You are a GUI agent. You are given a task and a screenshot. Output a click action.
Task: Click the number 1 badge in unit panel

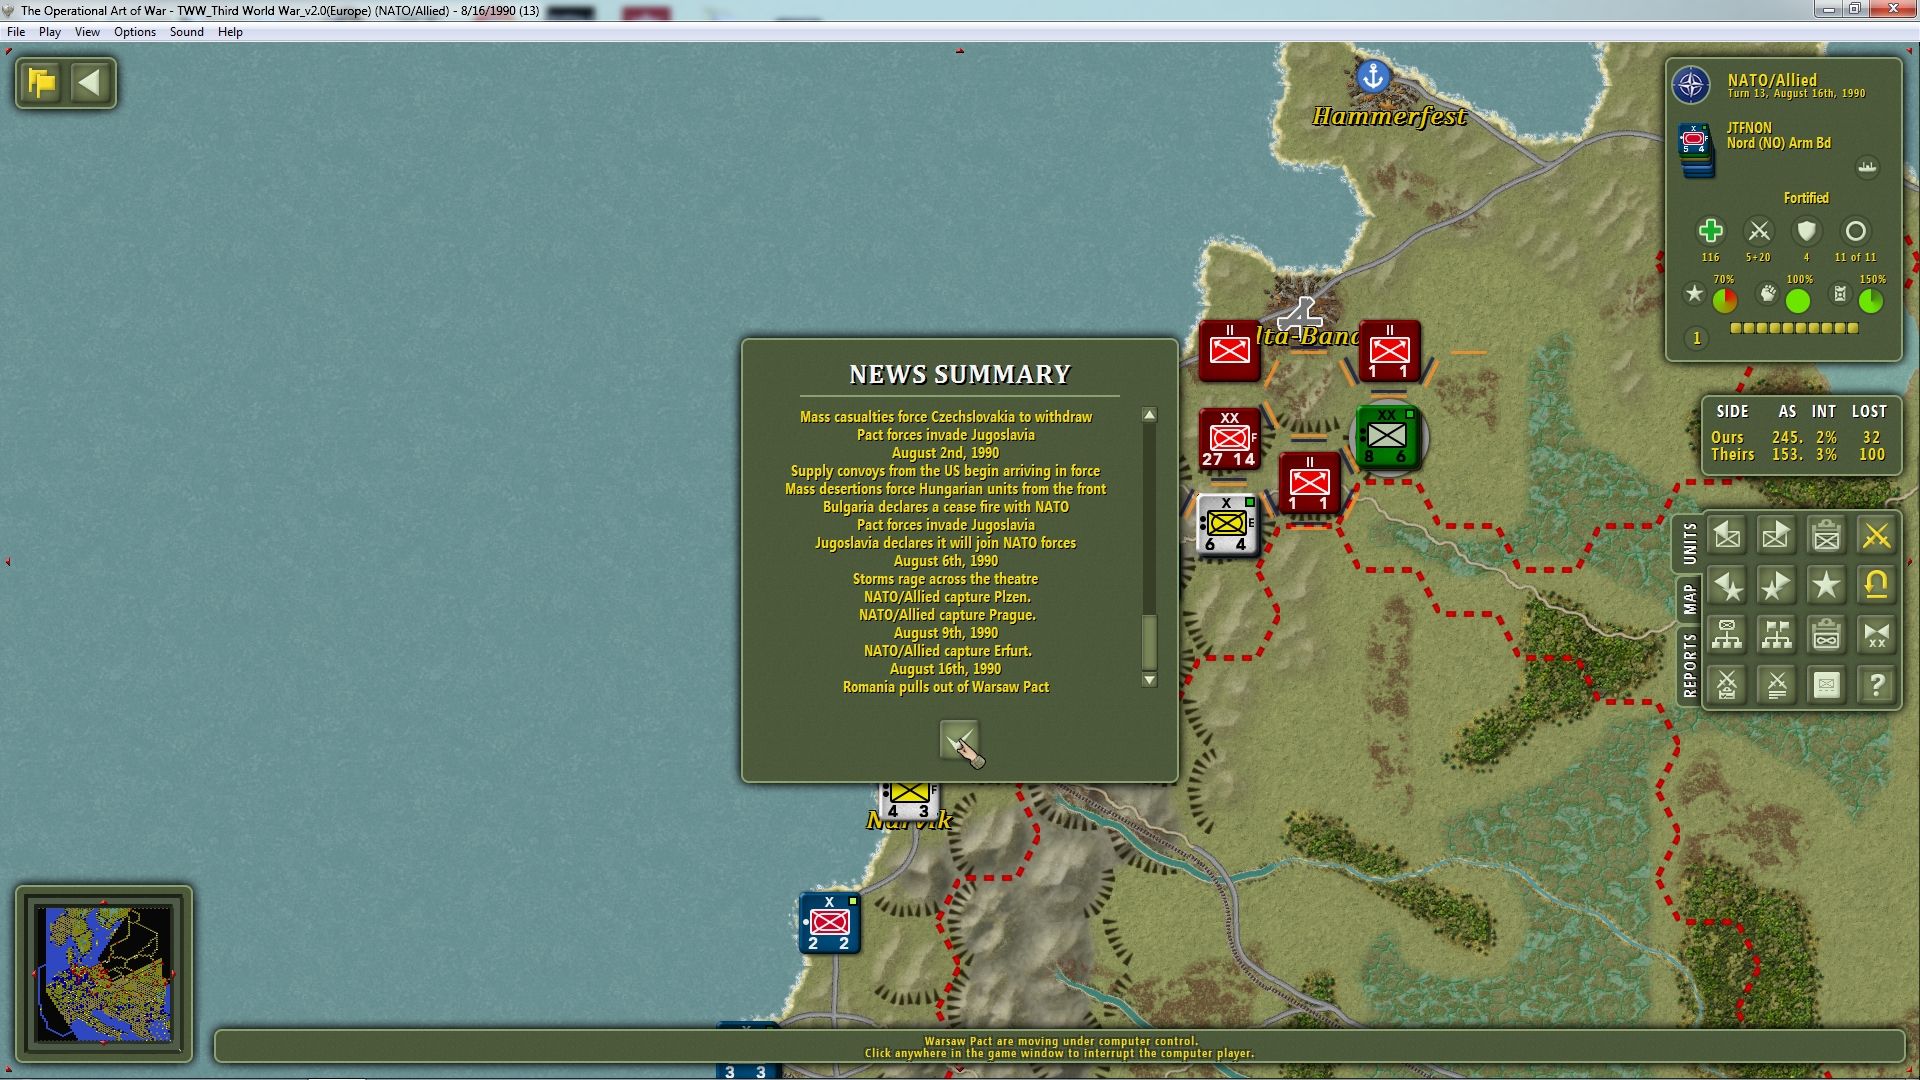1696,338
